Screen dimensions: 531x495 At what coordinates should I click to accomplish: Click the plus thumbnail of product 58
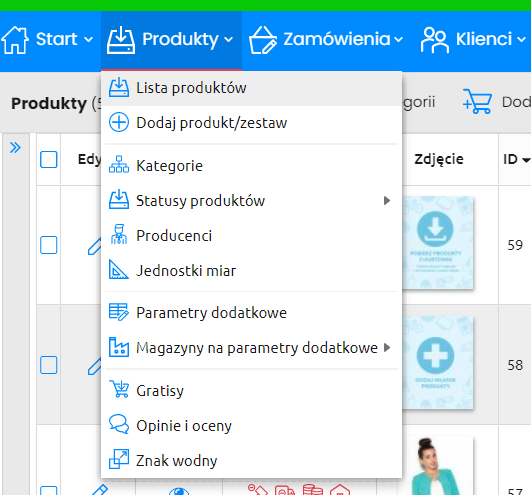pyautogui.click(x=438, y=362)
